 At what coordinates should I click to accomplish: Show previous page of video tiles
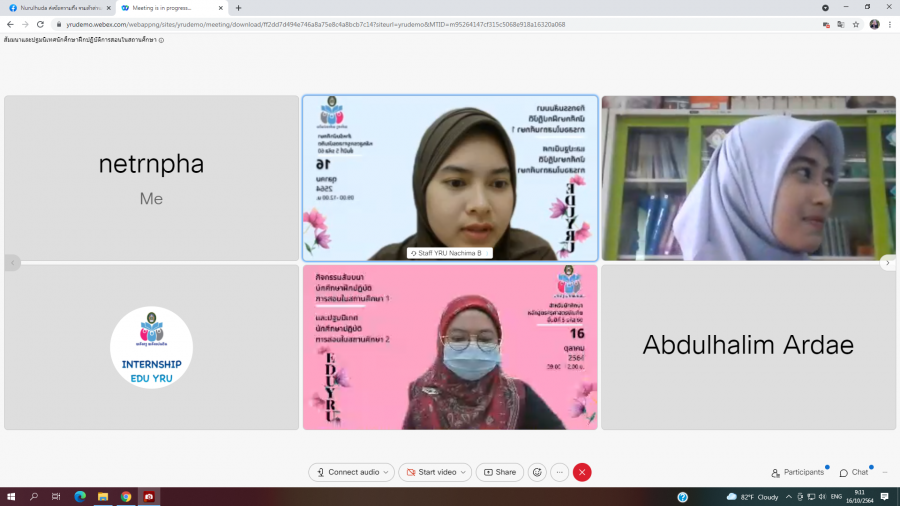(12, 263)
